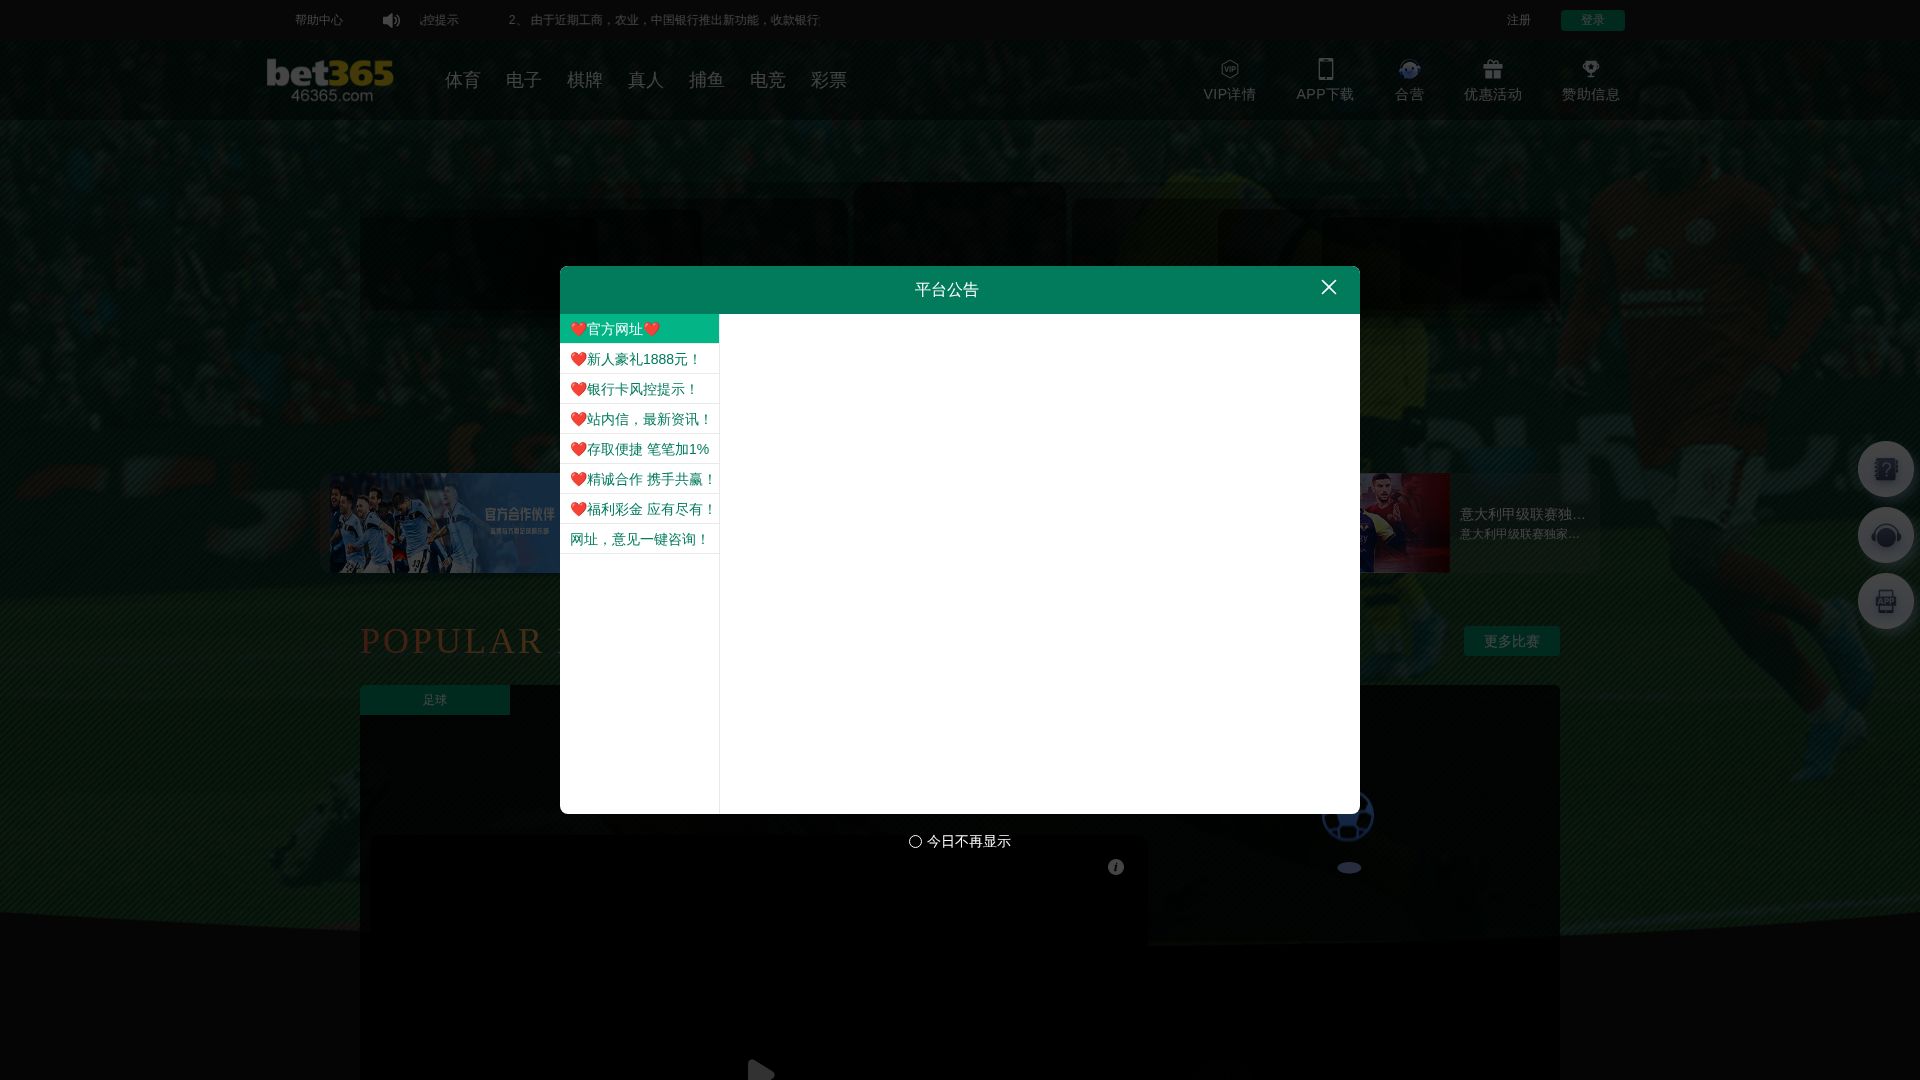This screenshot has height=1080, width=1920.
Task: Open the help question floating button
Action: coord(1885,469)
